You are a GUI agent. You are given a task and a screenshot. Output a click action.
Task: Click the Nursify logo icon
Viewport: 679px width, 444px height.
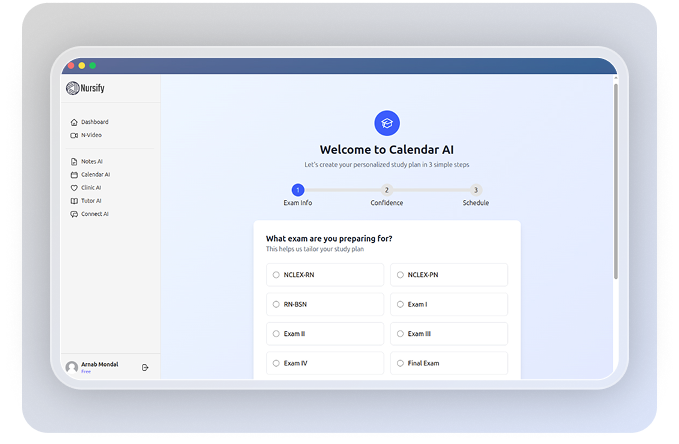click(x=72, y=88)
